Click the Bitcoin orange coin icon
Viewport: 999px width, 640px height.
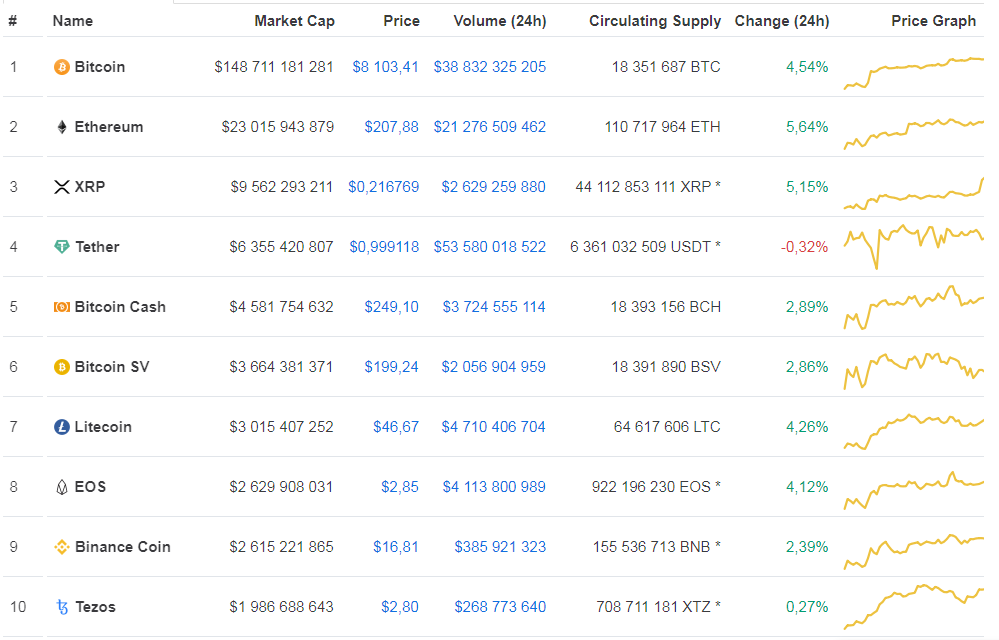click(x=62, y=67)
